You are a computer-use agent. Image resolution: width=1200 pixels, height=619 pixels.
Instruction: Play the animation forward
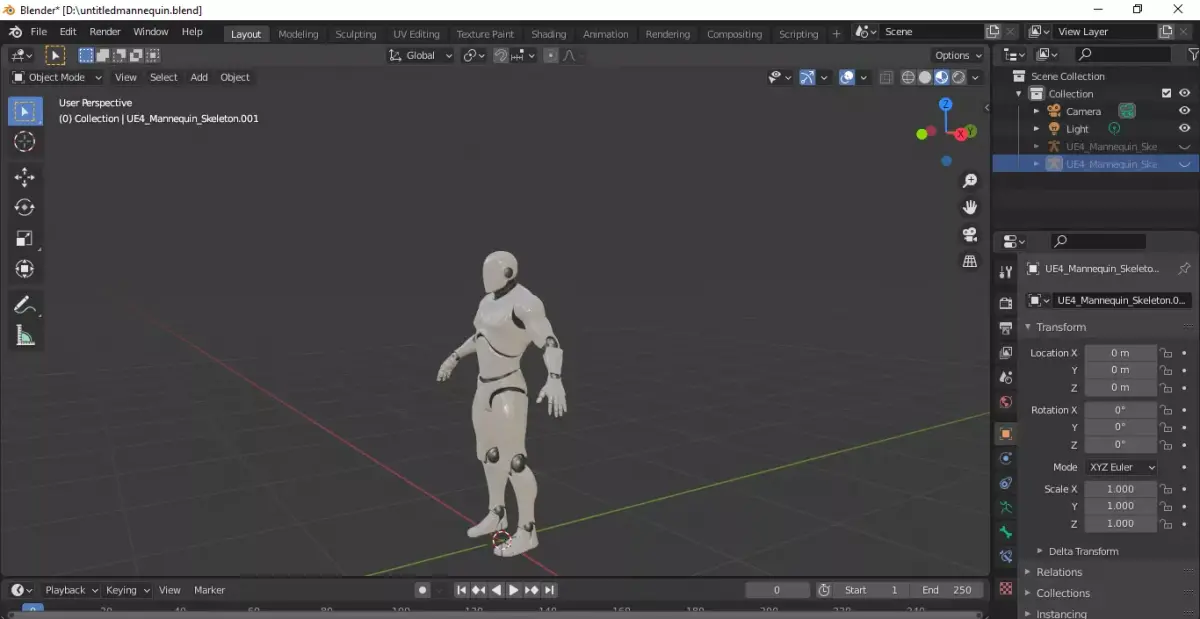pyautogui.click(x=514, y=590)
